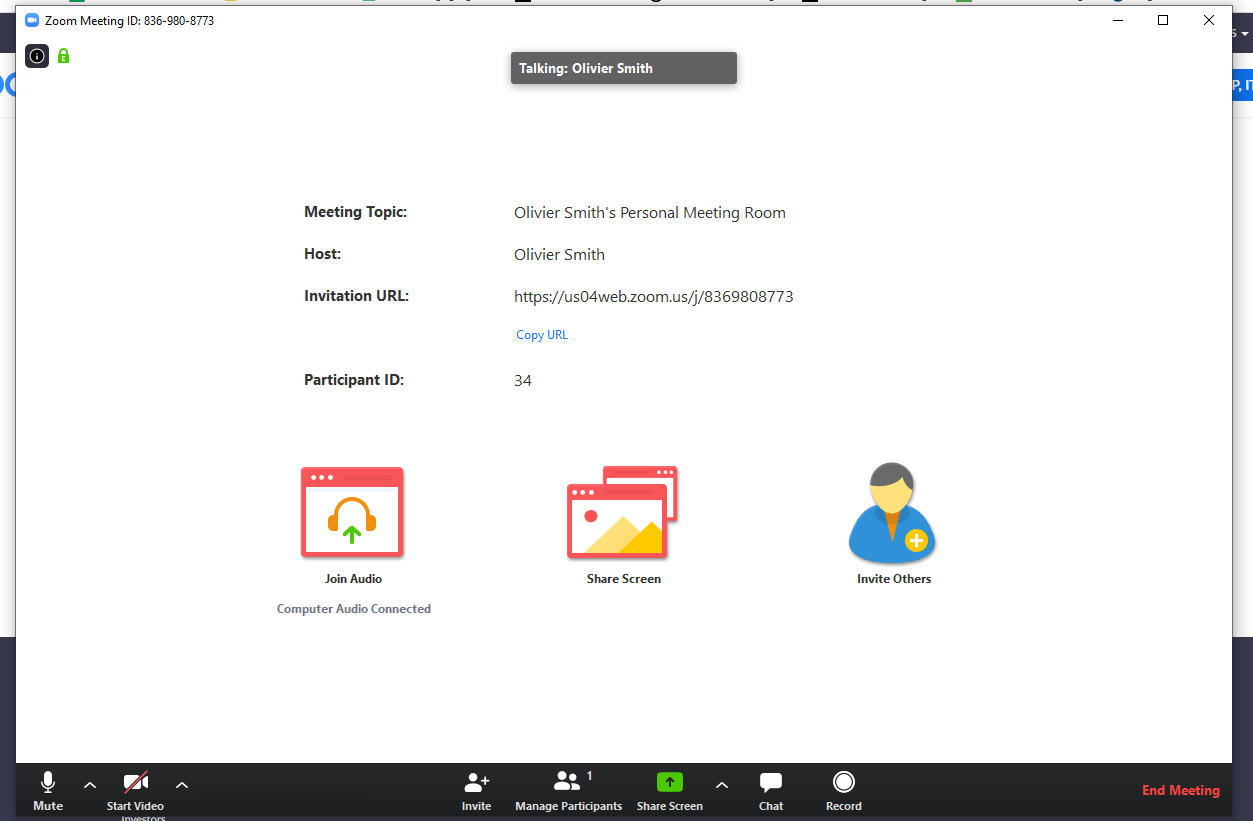Expand audio options arrow next to Mute

(90, 785)
